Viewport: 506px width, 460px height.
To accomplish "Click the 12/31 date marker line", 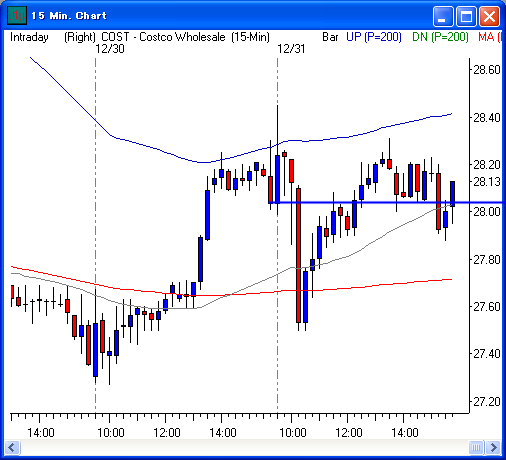I will 277,233.
